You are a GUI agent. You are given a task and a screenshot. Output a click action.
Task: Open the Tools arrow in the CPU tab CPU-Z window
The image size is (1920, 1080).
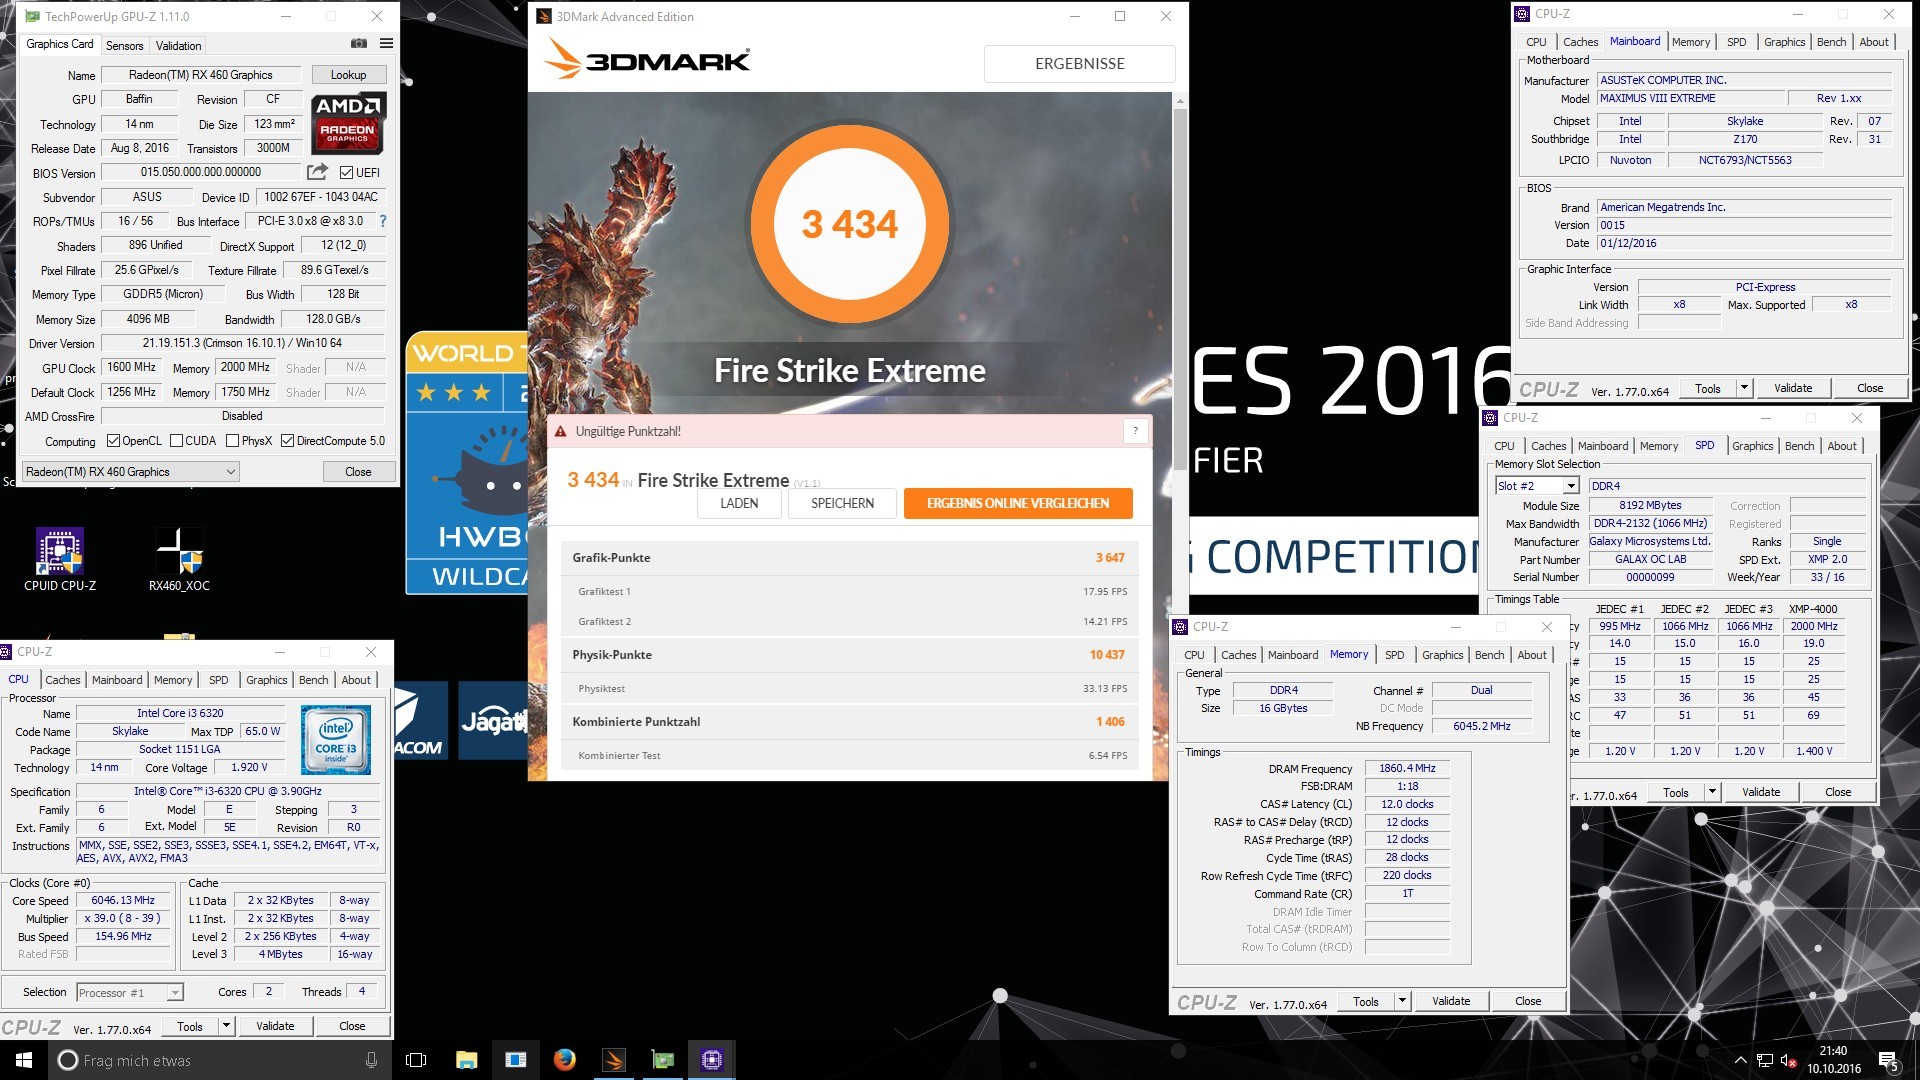227,1026
